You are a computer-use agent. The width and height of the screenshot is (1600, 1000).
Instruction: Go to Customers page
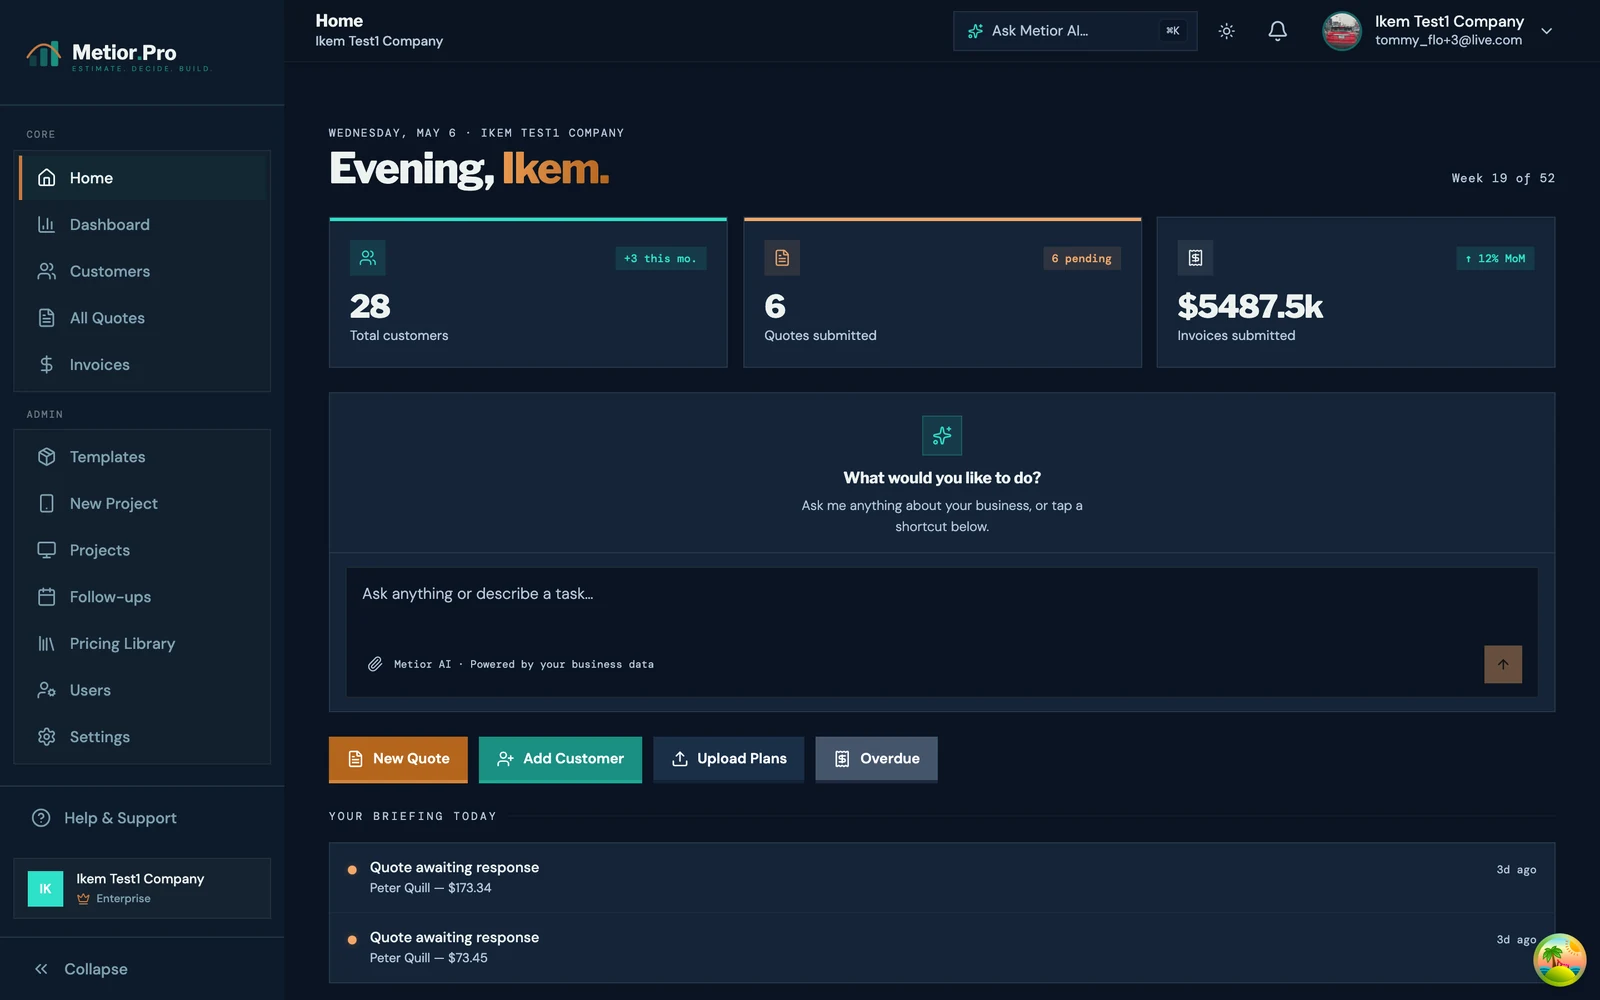click(143, 271)
